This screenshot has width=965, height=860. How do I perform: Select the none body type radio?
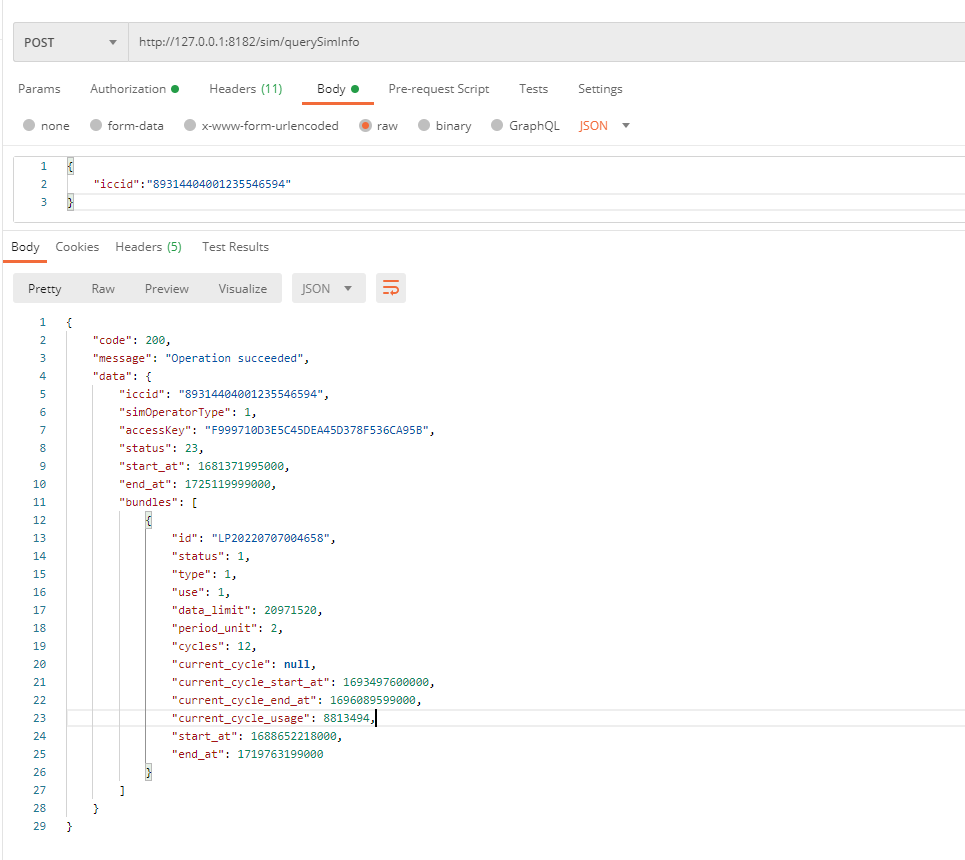[x=30, y=126]
